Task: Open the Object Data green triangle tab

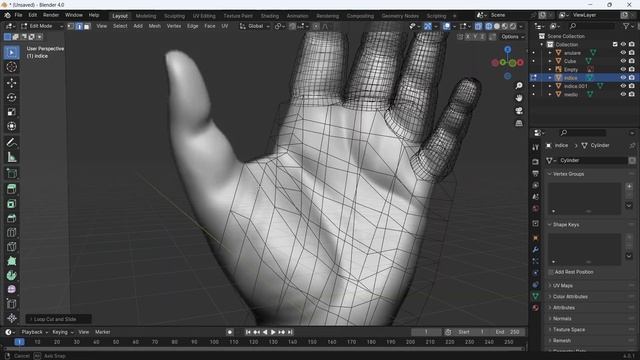Action: coord(536,296)
